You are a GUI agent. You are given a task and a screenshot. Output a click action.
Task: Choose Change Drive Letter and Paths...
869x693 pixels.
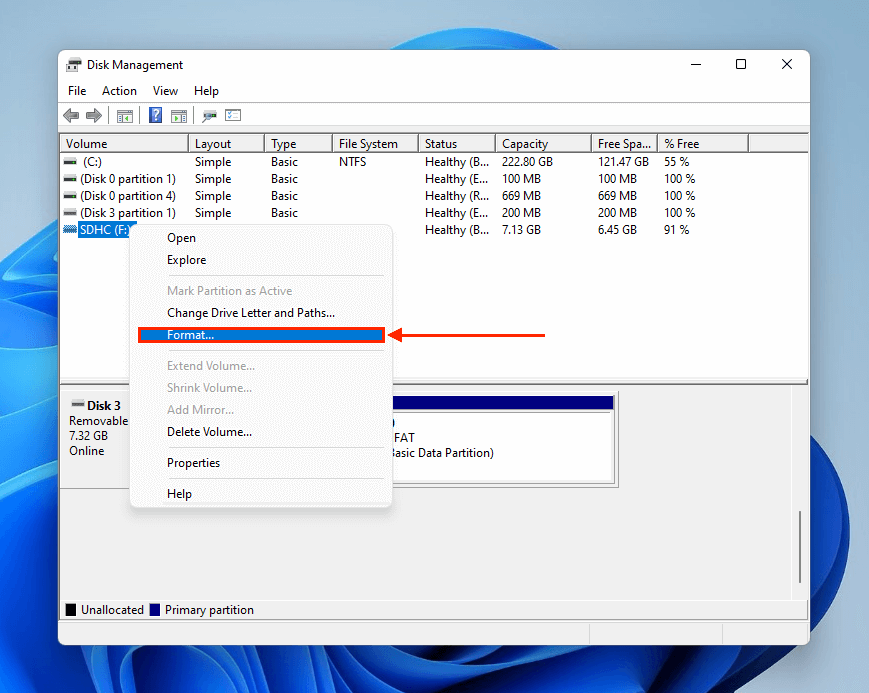[250, 313]
